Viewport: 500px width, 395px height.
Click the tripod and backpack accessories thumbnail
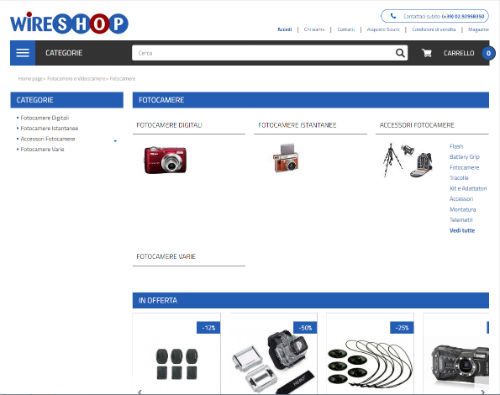[407, 160]
